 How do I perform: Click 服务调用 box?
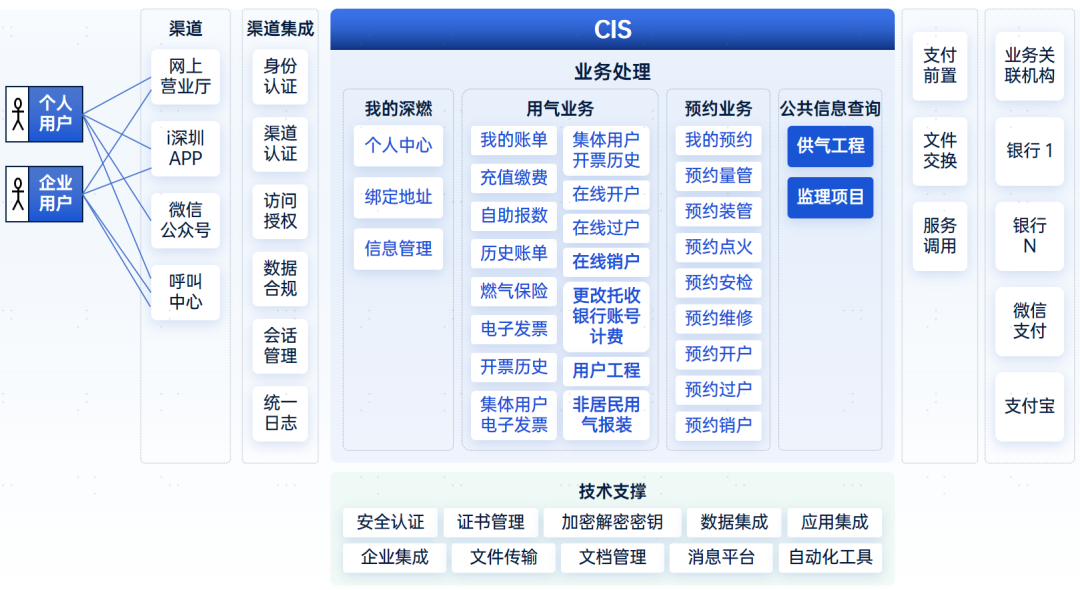coord(939,236)
